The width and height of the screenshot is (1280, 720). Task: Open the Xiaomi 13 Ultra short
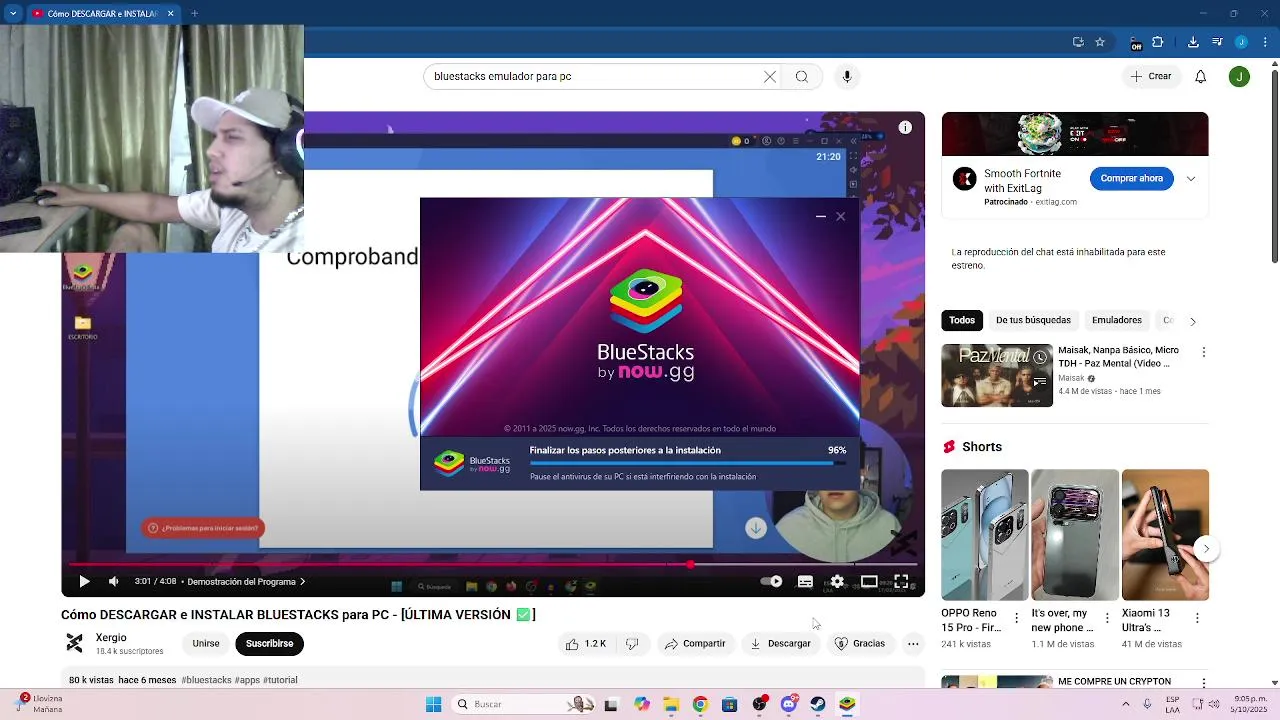click(x=1165, y=535)
